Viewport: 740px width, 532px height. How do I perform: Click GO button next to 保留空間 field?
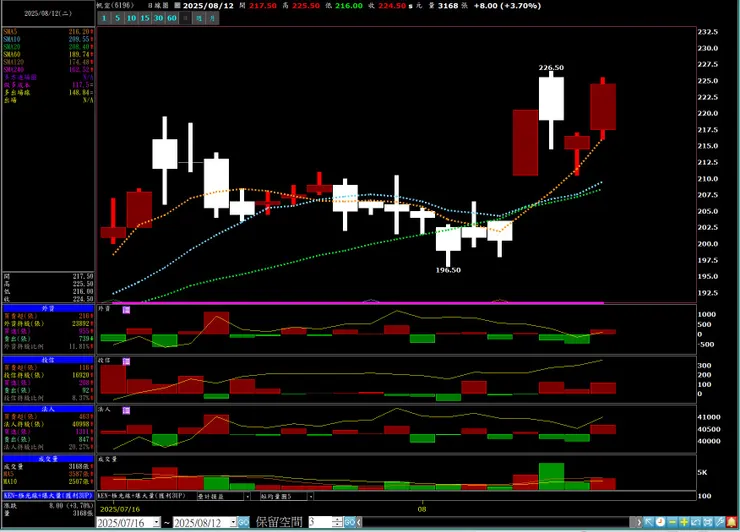(x=350, y=522)
